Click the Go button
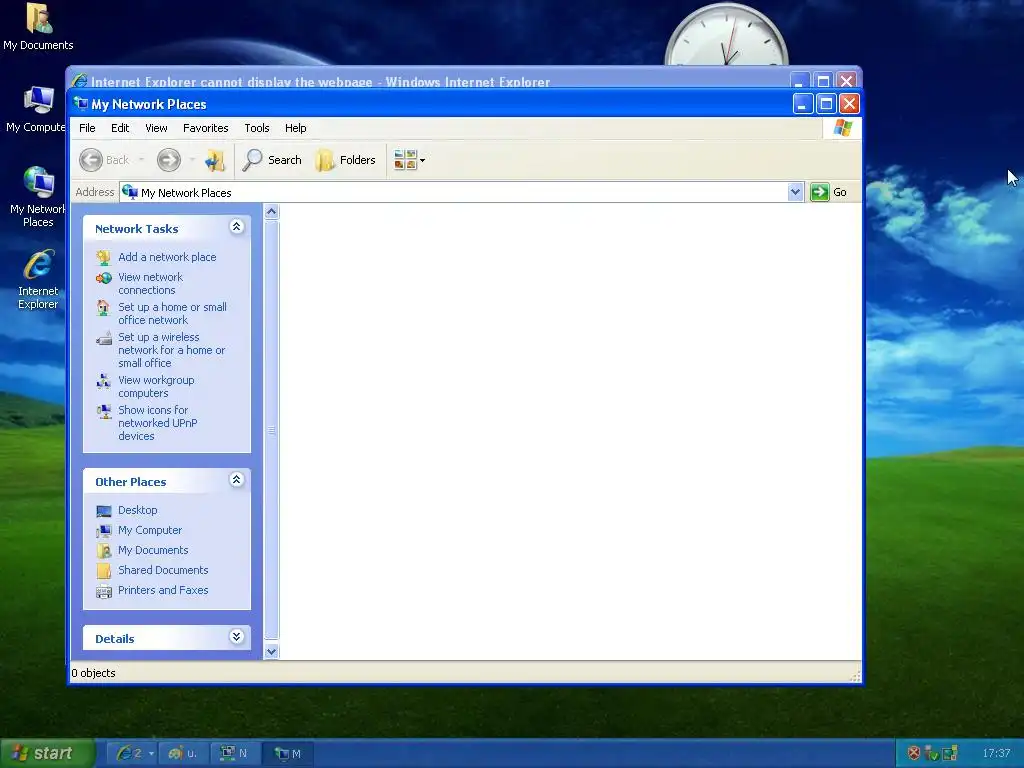This screenshot has width=1024, height=768. point(829,192)
